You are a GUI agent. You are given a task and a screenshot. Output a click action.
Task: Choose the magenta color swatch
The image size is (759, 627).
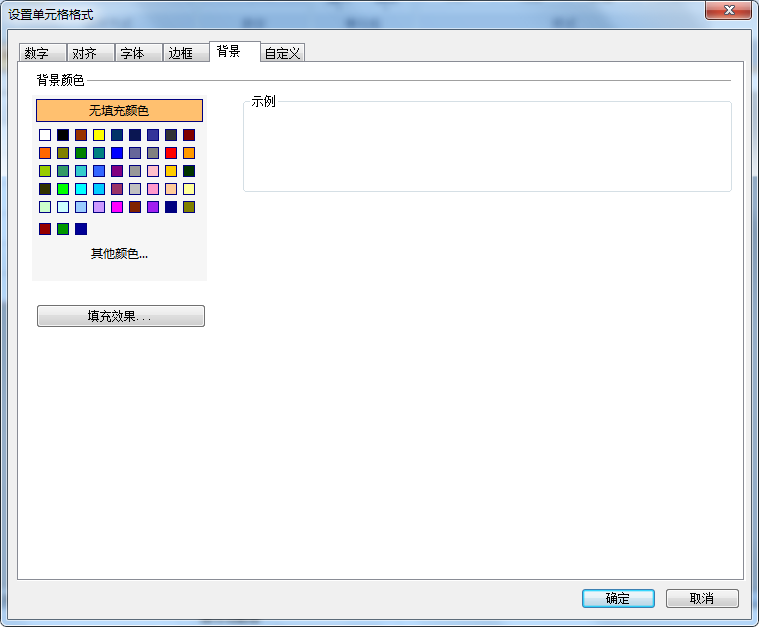point(117,207)
